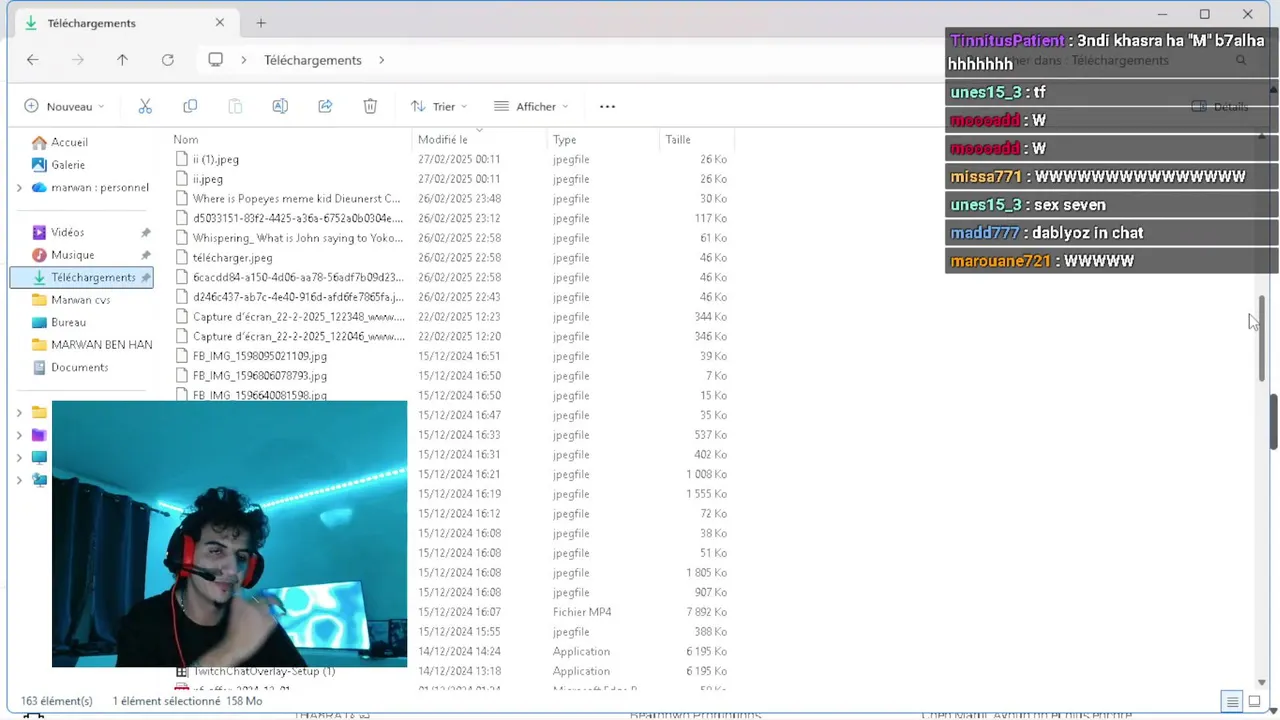The image size is (1280, 720).
Task: Switch to details list view in status bar
Action: (1233, 702)
